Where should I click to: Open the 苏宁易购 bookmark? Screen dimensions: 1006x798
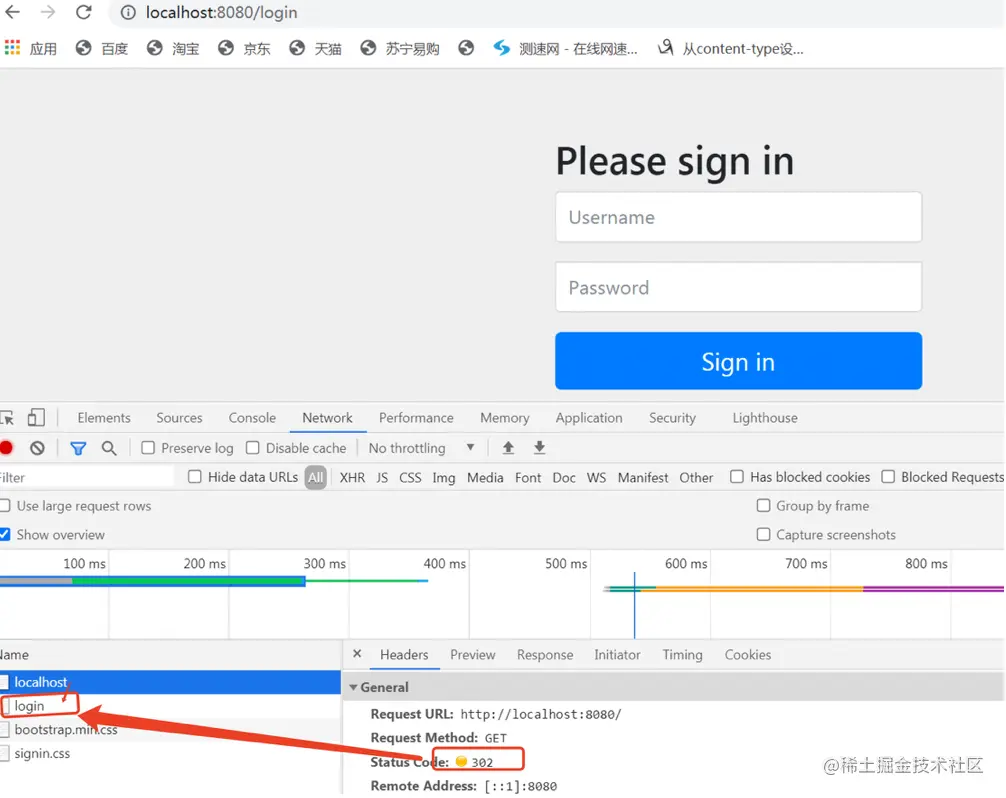pos(400,48)
